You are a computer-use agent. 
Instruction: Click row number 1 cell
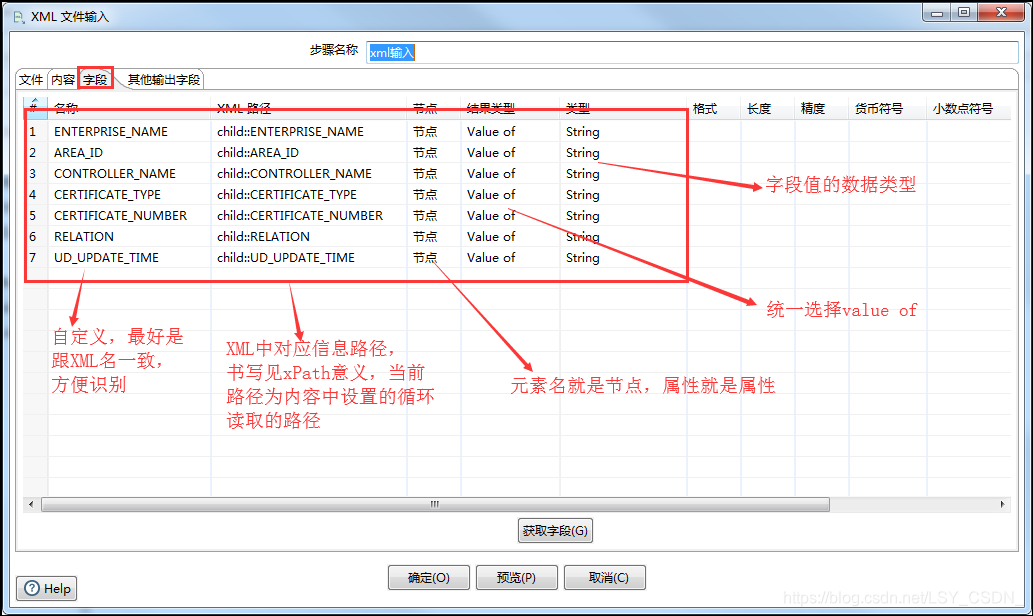coord(36,132)
